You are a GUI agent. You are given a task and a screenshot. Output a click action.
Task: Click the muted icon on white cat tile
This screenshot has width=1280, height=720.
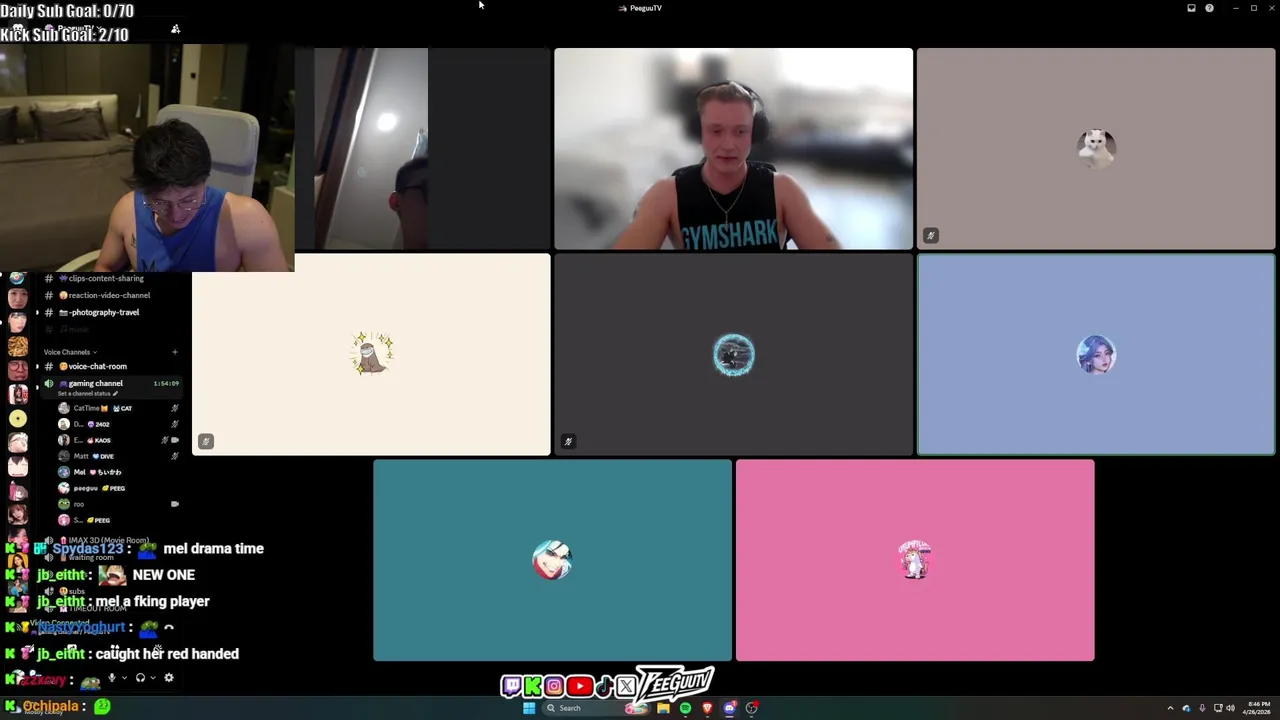click(x=930, y=236)
